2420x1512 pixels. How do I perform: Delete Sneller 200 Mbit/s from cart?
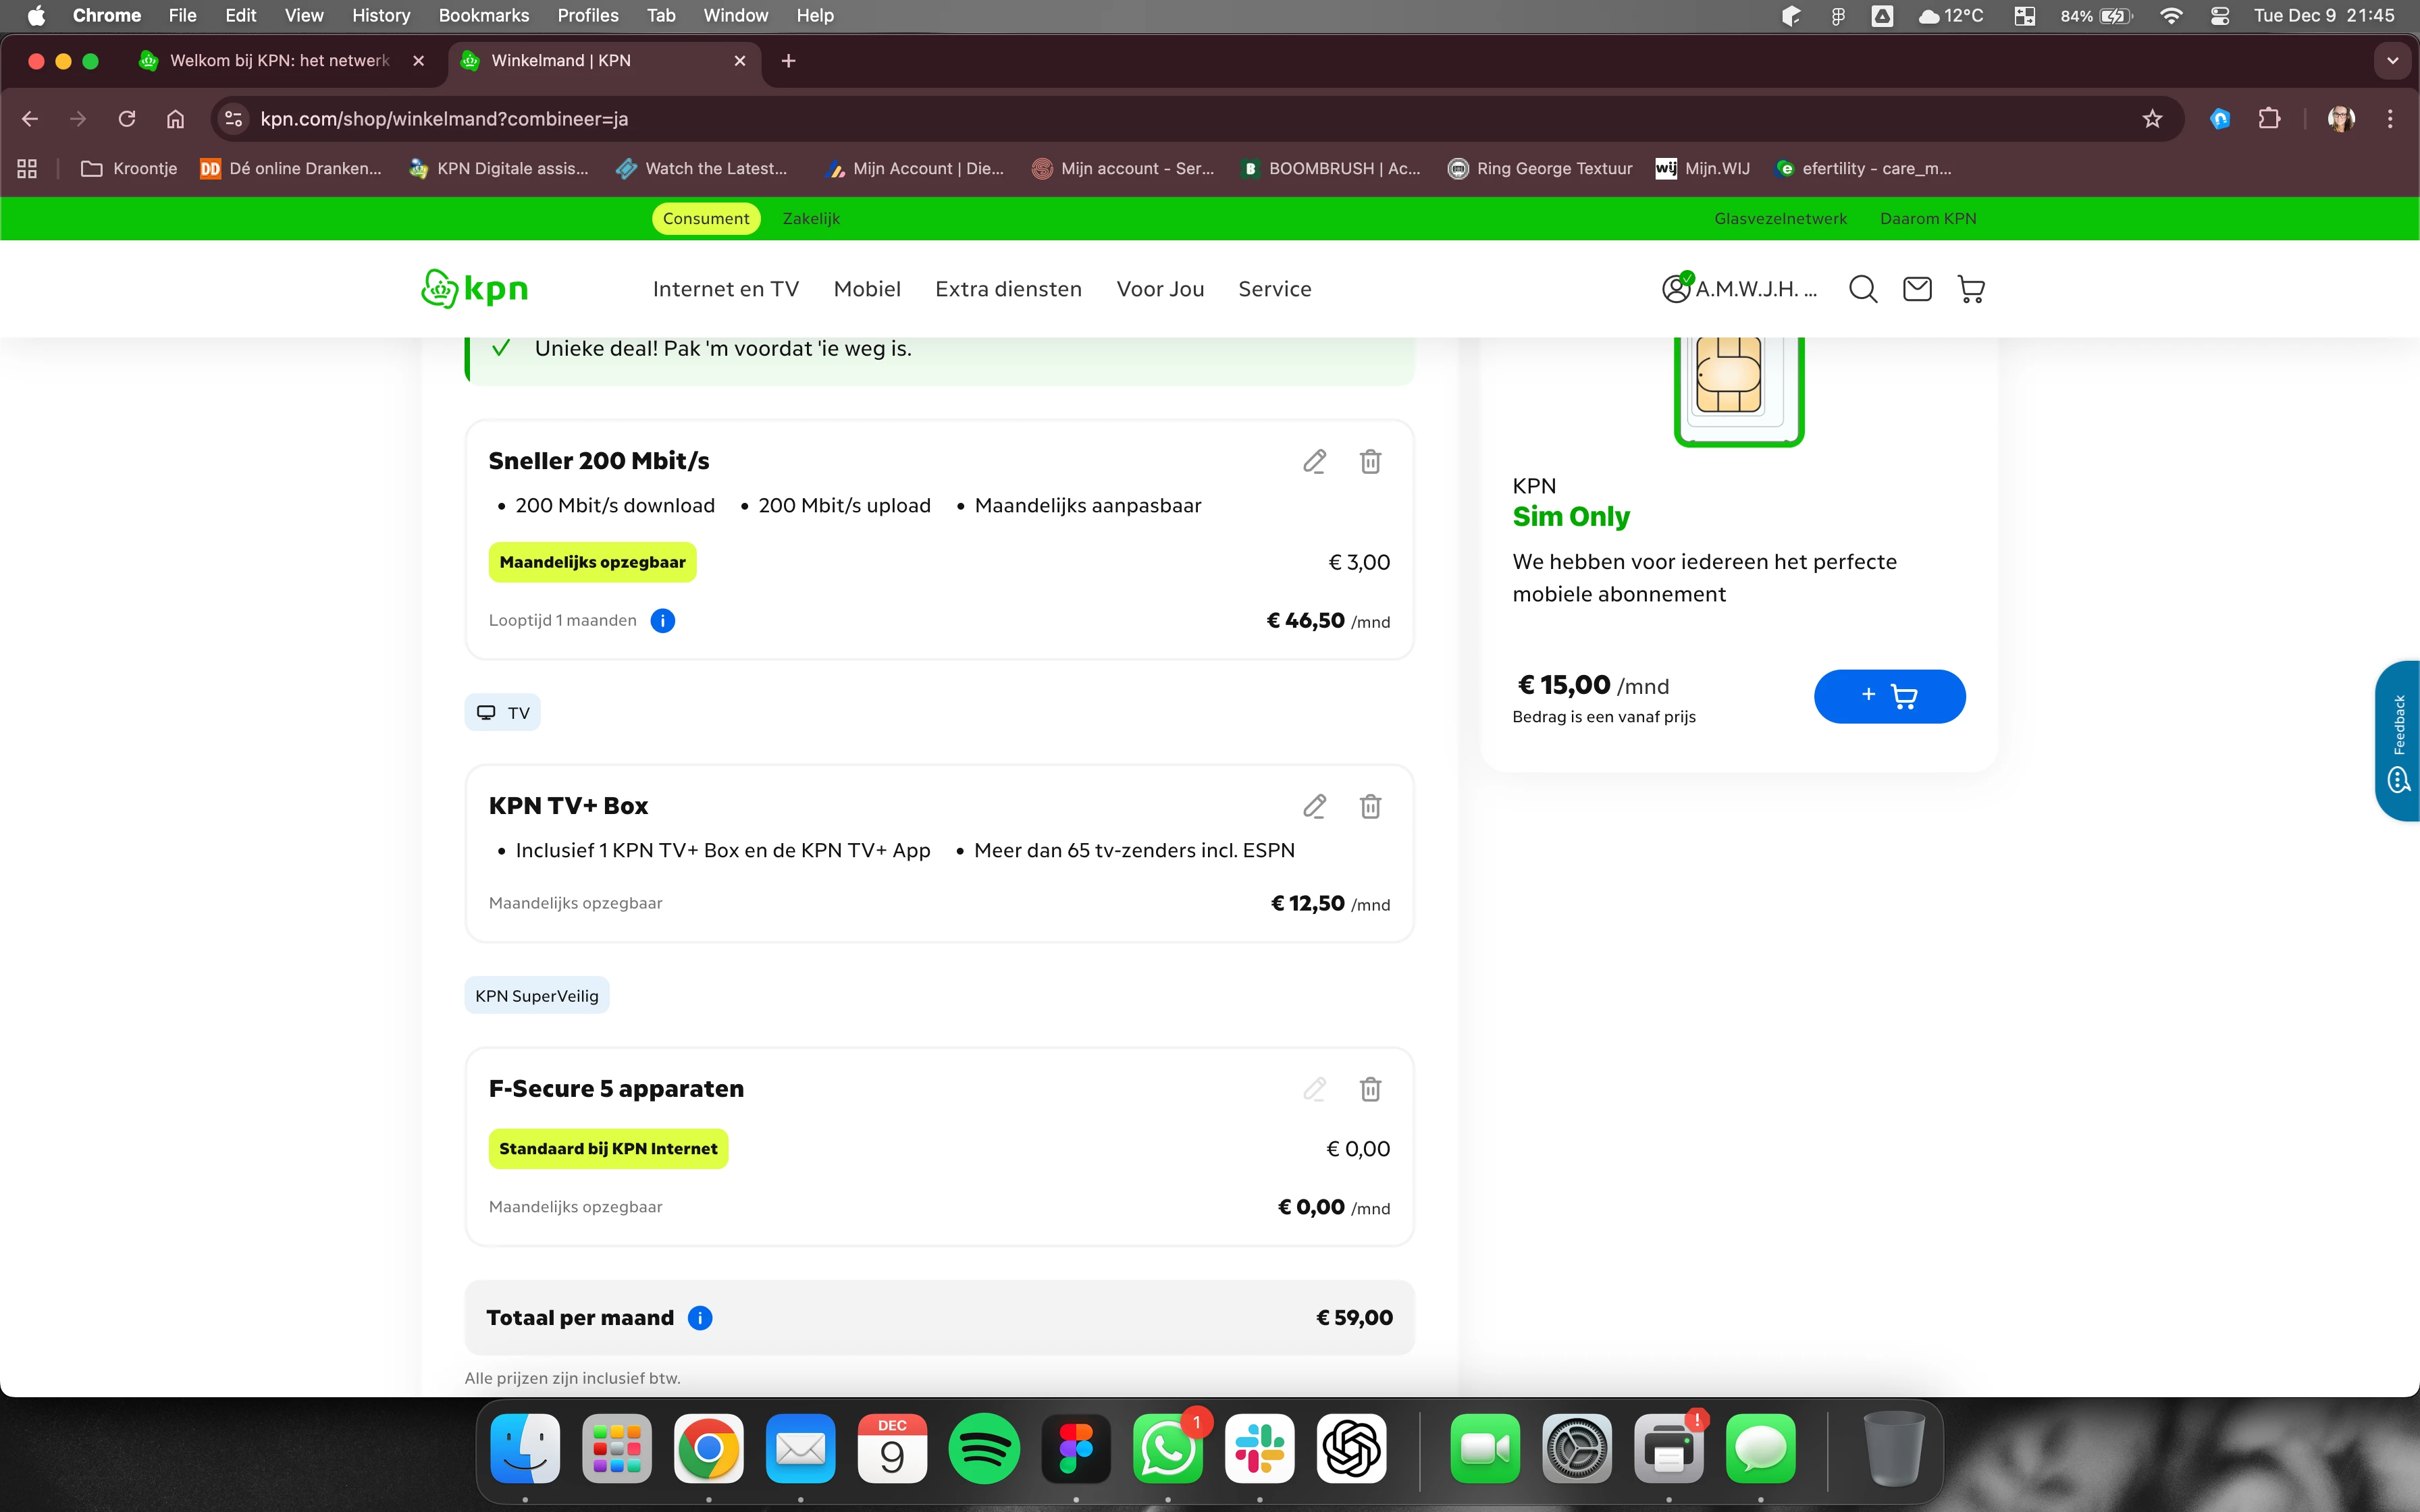tap(1370, 461)
